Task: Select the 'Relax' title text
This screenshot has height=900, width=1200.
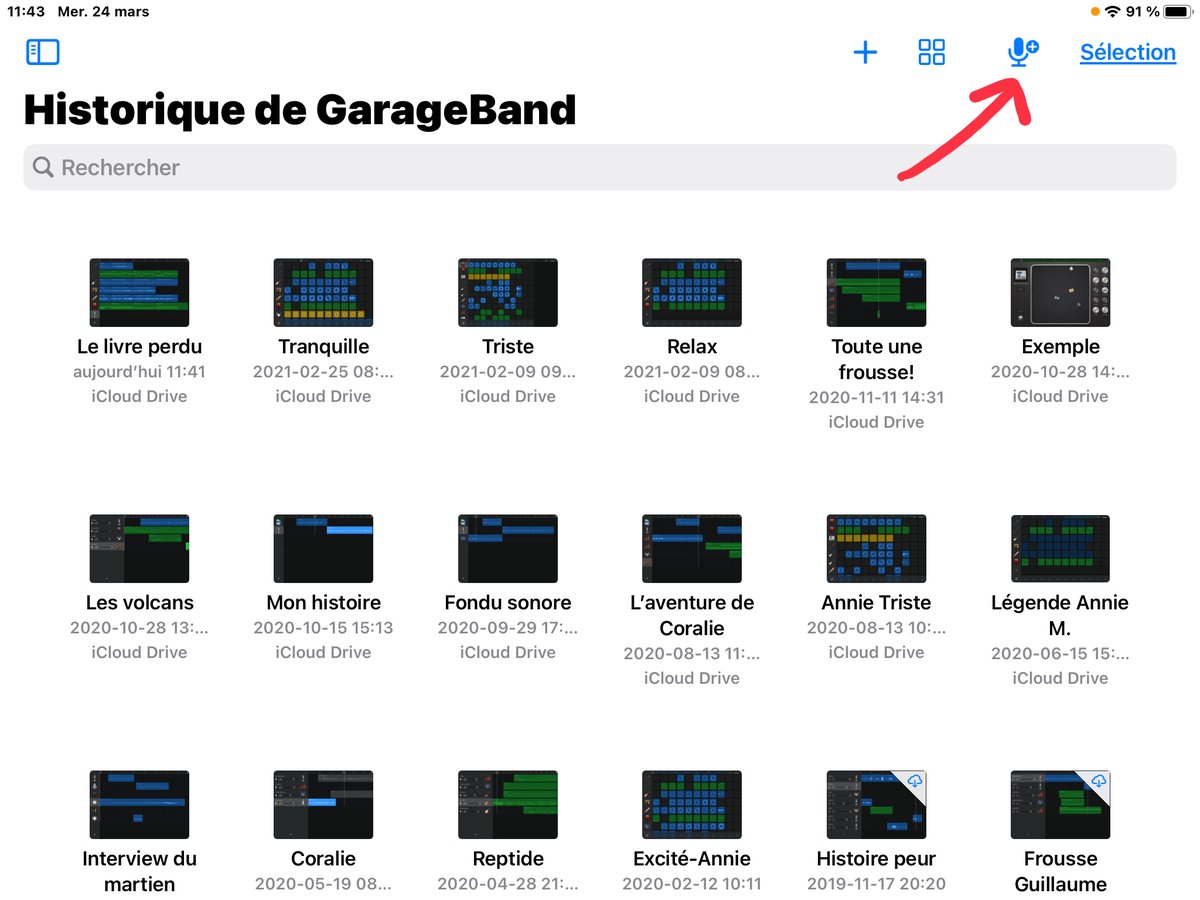Action: [x=692, y=347]
